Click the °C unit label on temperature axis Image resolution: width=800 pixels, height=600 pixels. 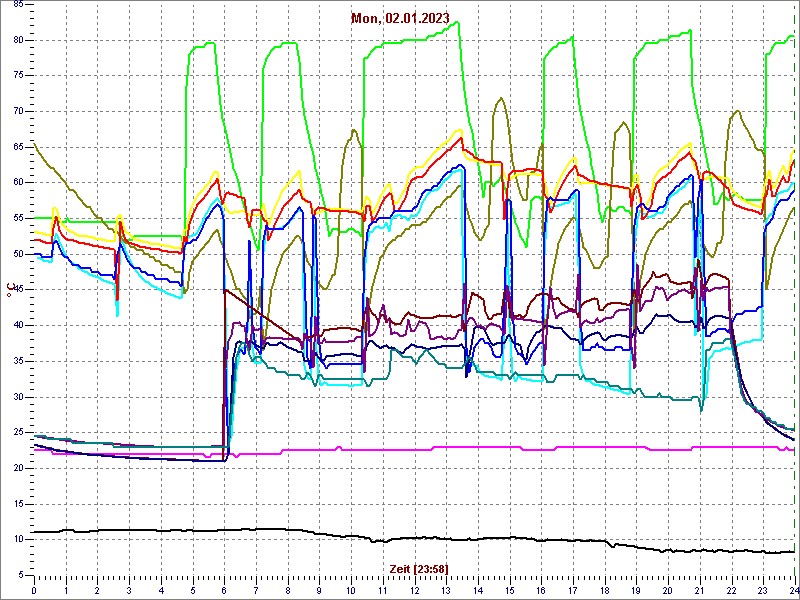(x=9, y=290)
